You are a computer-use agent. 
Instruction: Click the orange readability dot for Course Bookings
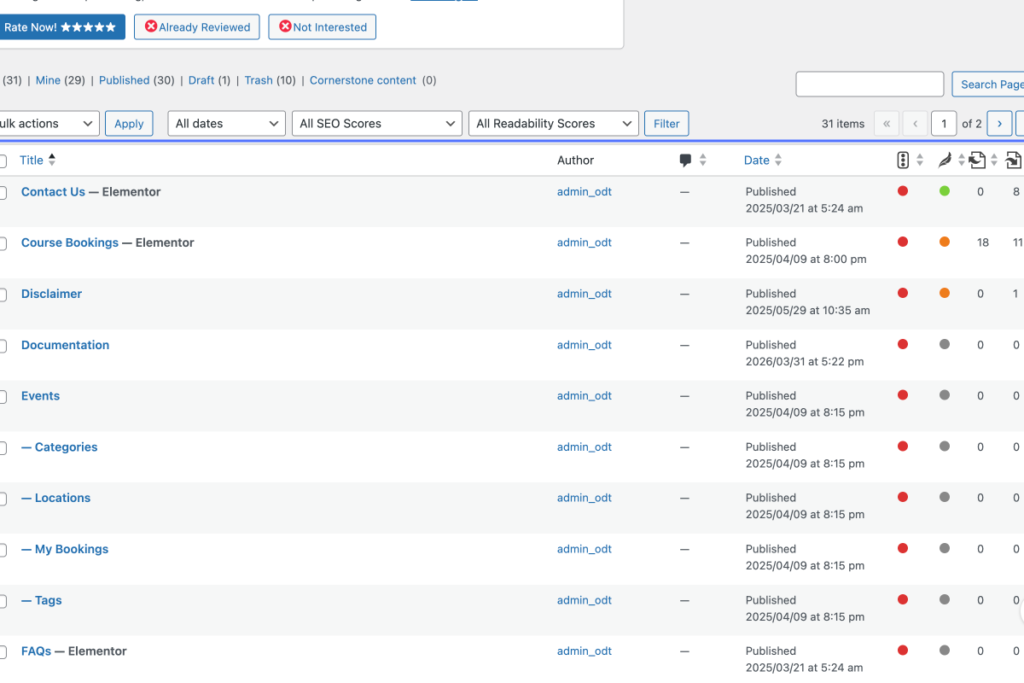point(944,242)
